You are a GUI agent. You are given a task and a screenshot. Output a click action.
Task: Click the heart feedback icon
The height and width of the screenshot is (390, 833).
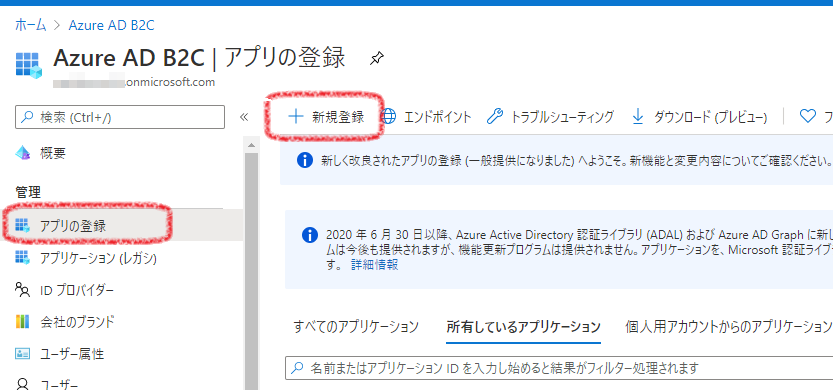(808, 116)
